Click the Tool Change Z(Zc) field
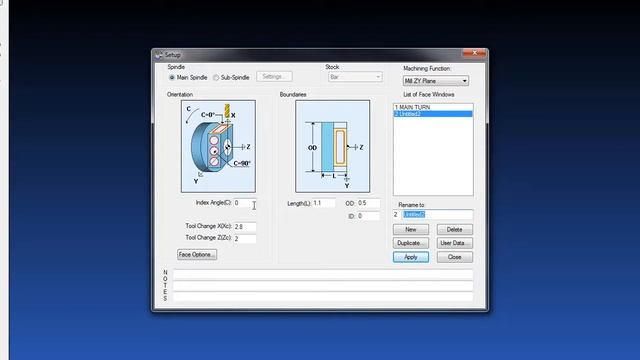 [245, 239]
